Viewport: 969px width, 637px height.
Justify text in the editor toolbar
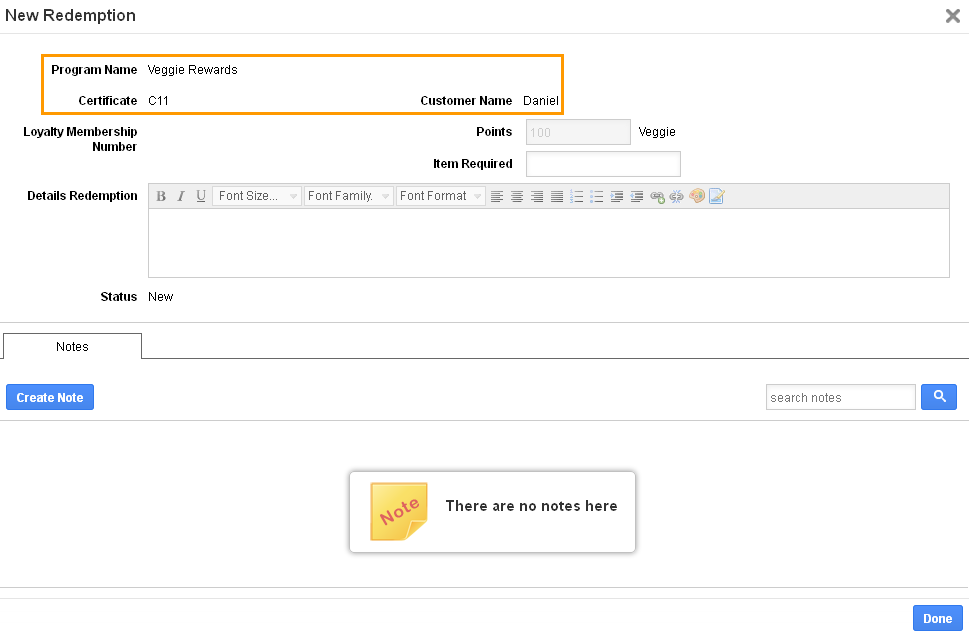pyautogui.click(x=557, y=196)
